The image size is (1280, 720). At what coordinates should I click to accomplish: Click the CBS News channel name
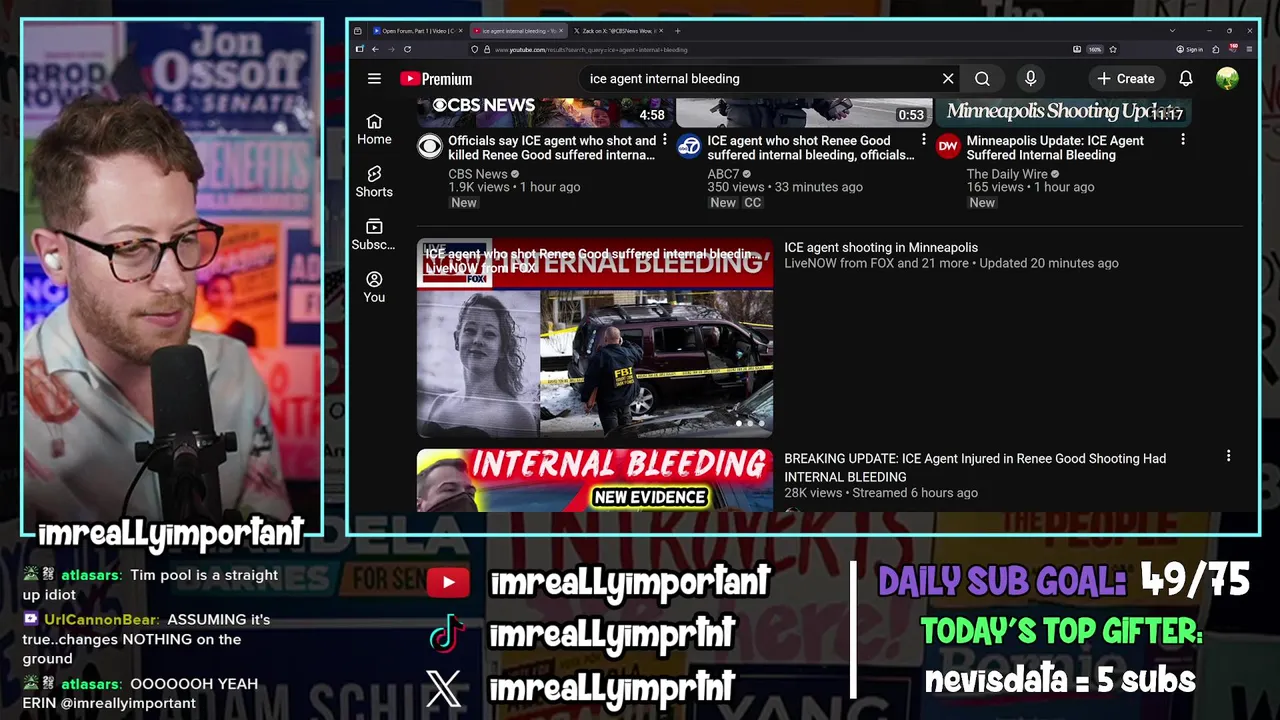click(478, 174)
